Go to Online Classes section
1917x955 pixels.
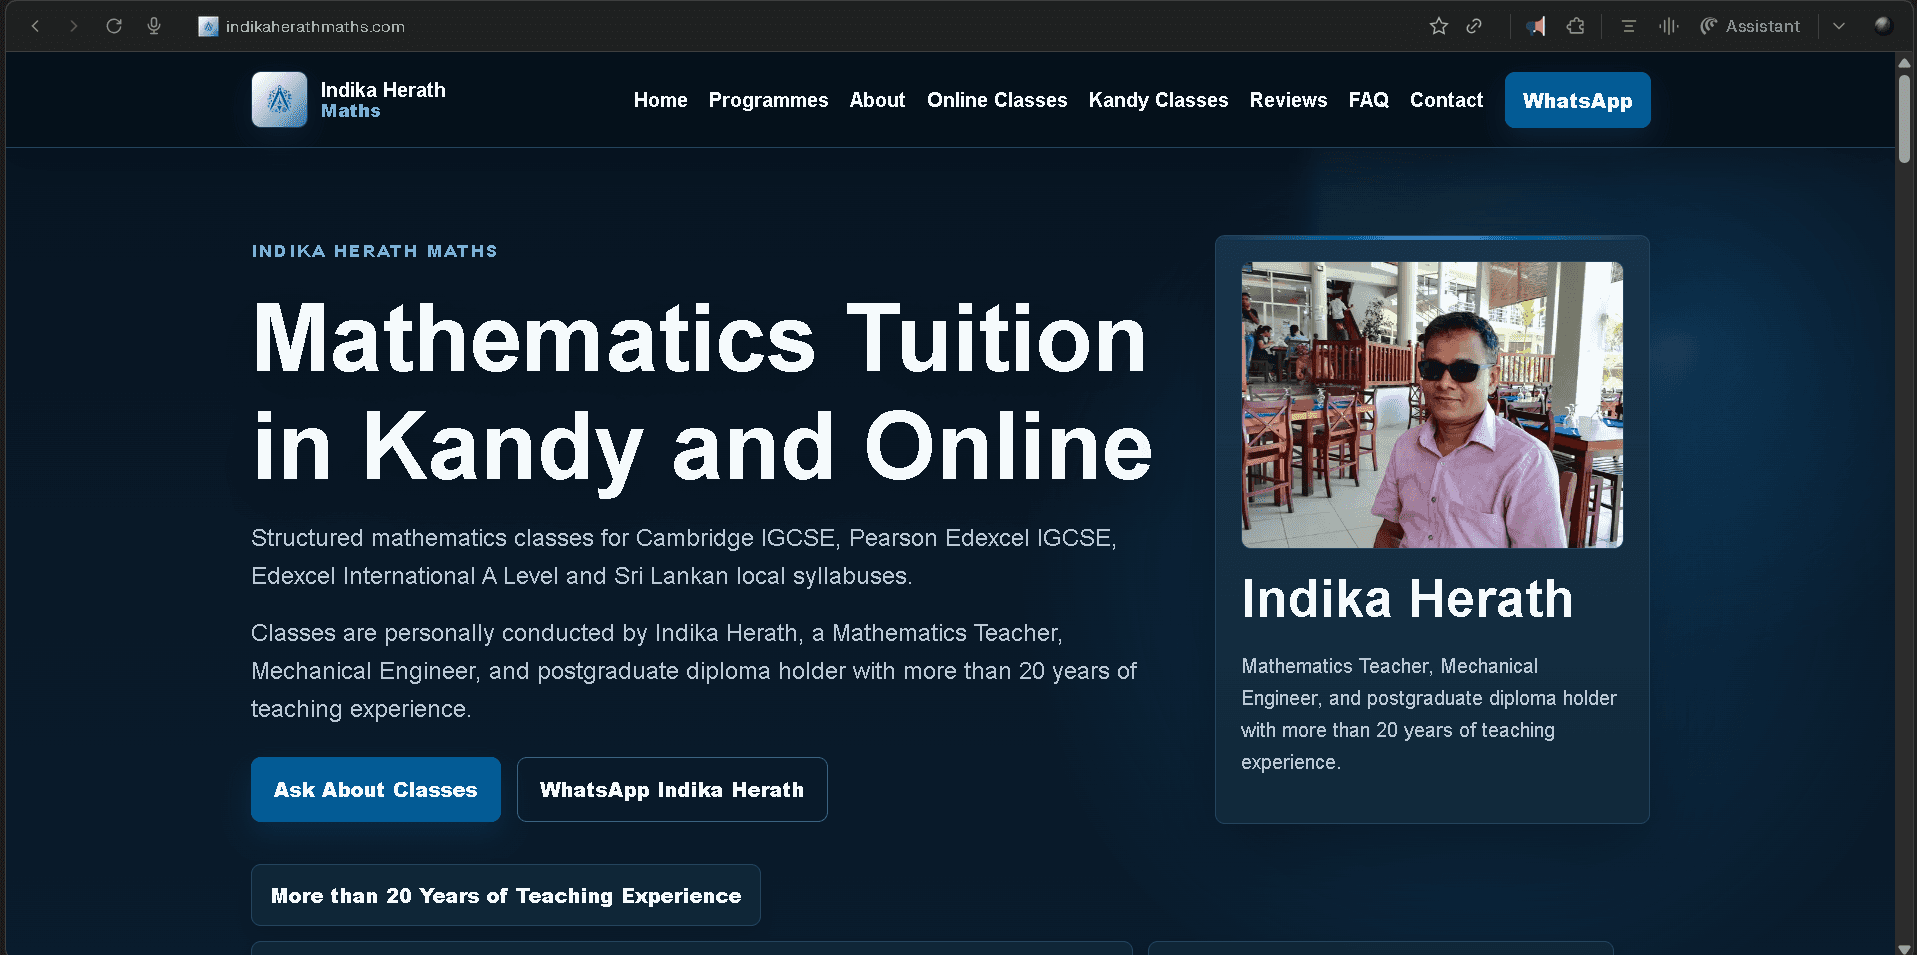click(997, 100)
